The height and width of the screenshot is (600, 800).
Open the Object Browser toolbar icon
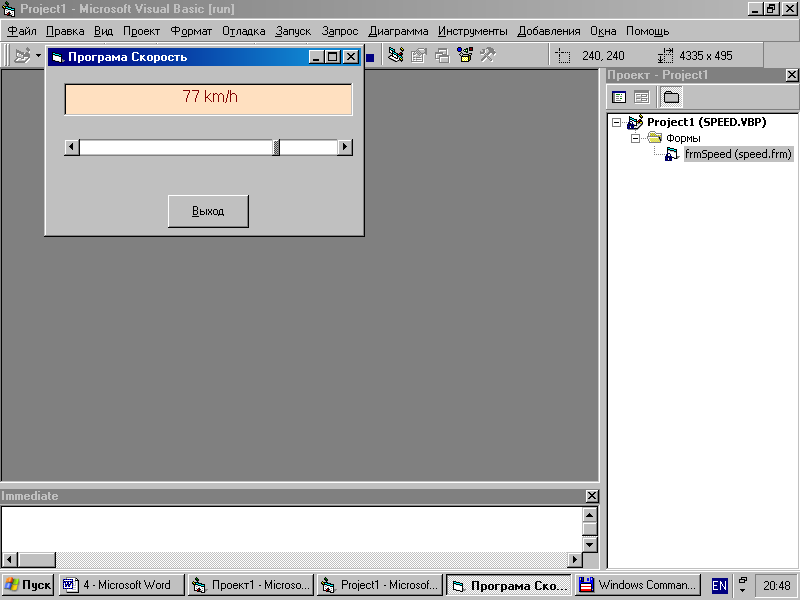point(465,55)
